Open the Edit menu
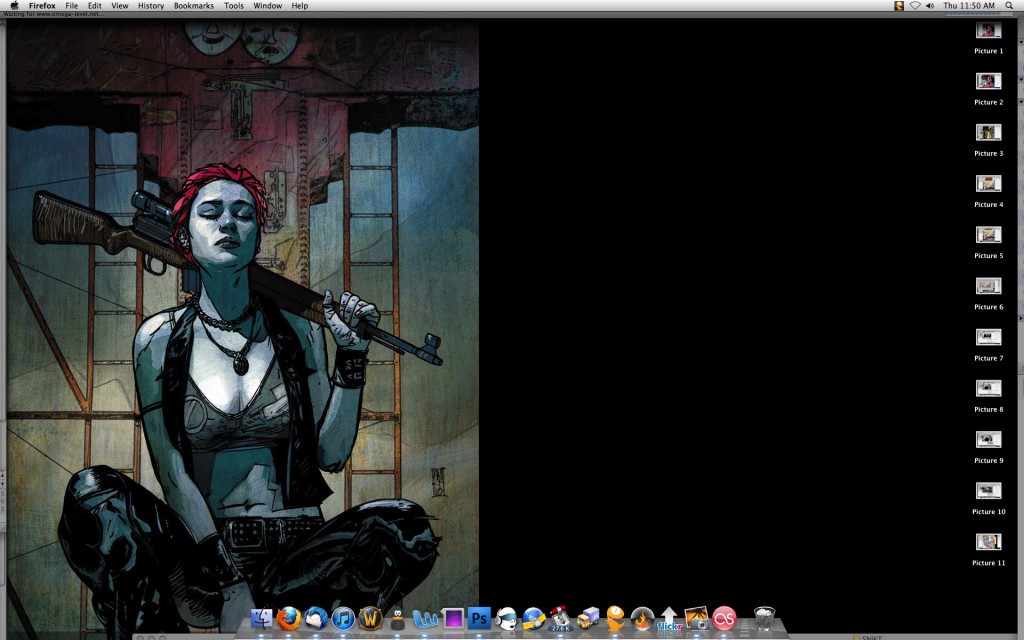This screenshot has height=640, width=1024. 95,5
